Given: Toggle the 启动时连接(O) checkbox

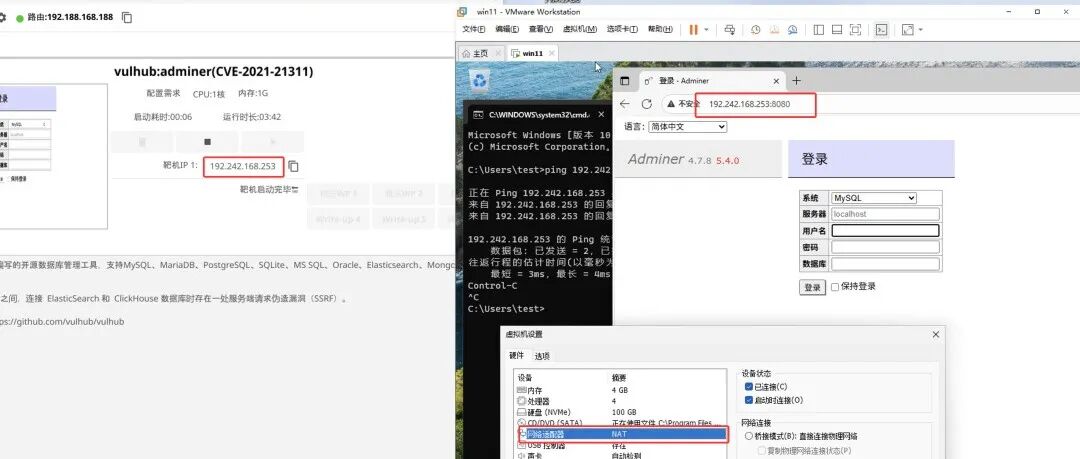Looking at the screenshot, I should [x=749, y=400].
